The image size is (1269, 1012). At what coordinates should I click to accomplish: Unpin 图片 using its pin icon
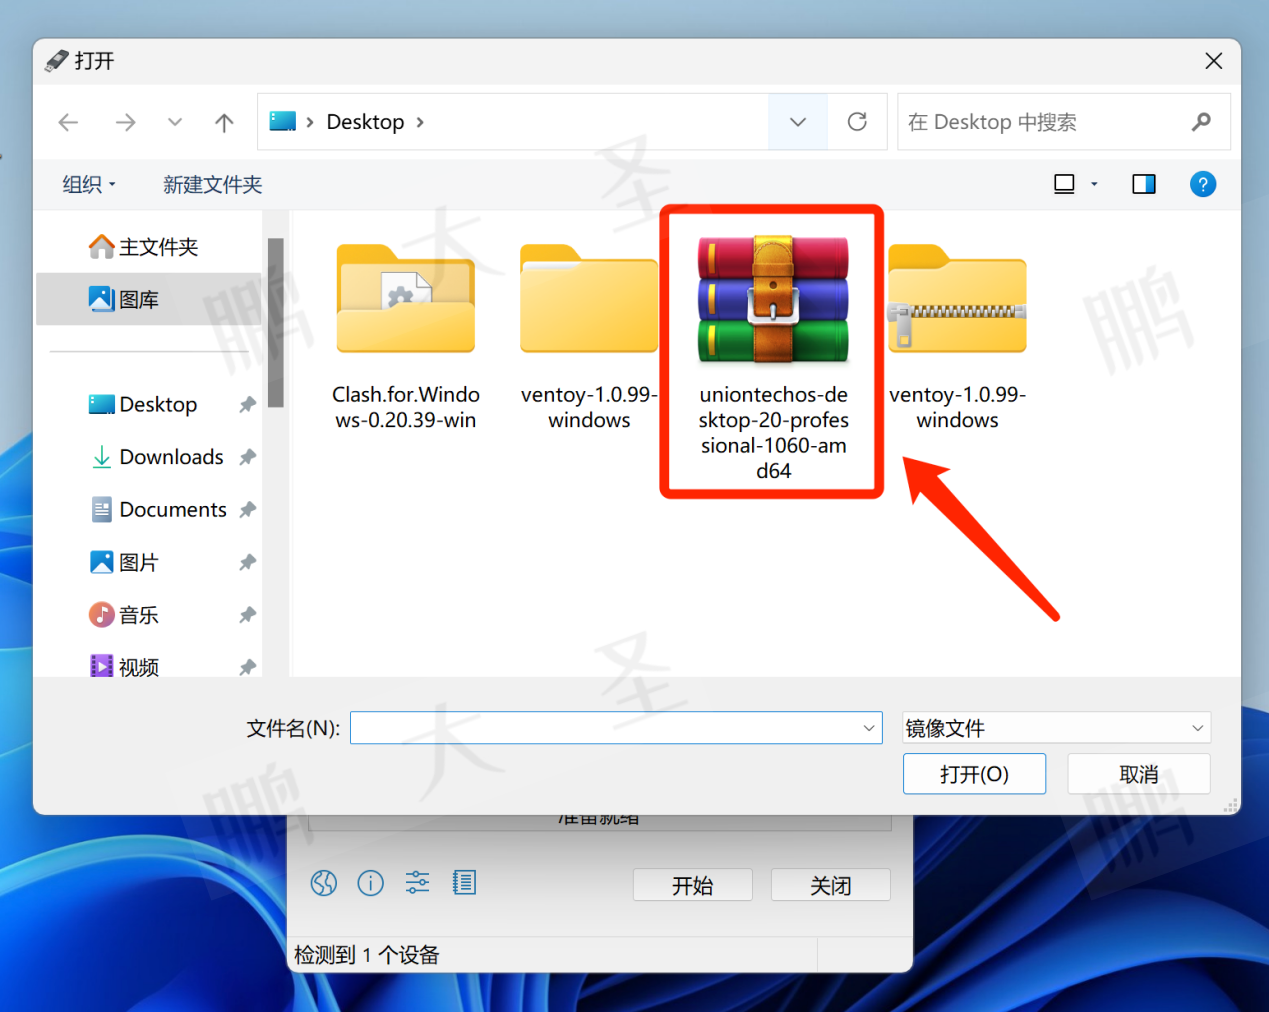[247, 563]
